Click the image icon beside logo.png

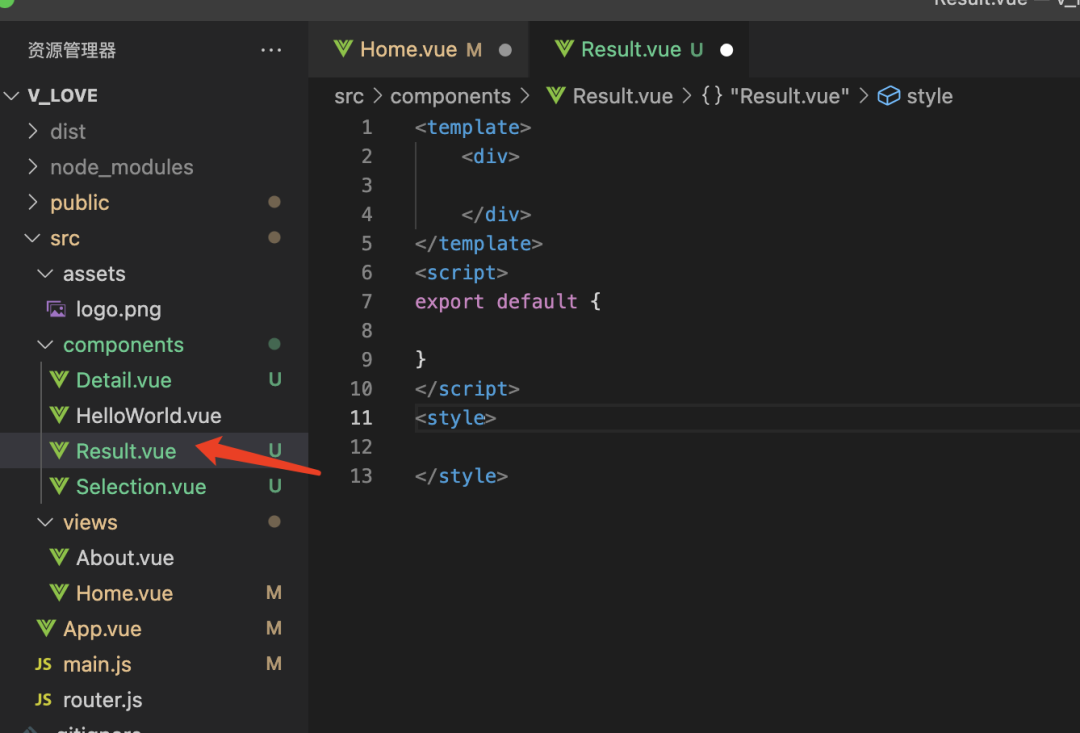pos(56,309)
